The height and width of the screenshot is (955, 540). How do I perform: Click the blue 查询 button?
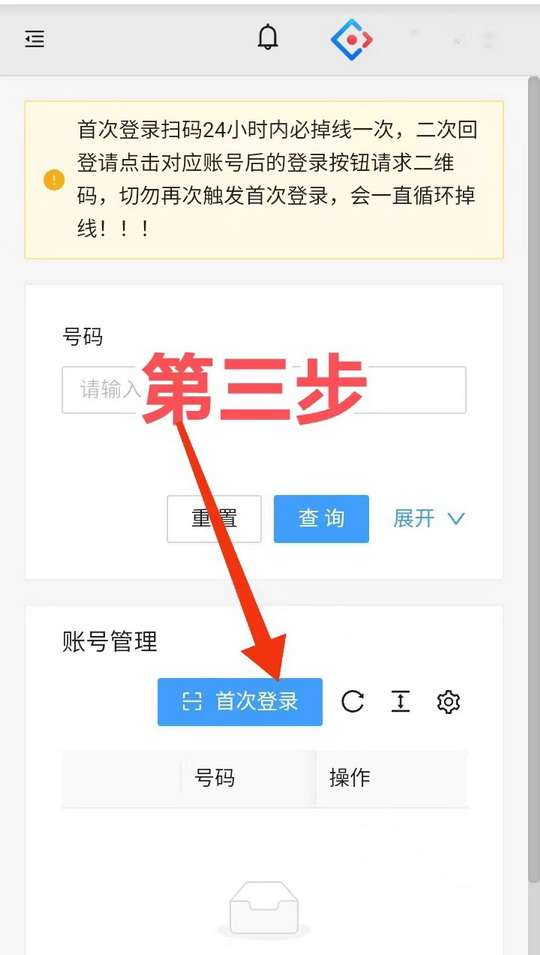coord(321,519)
